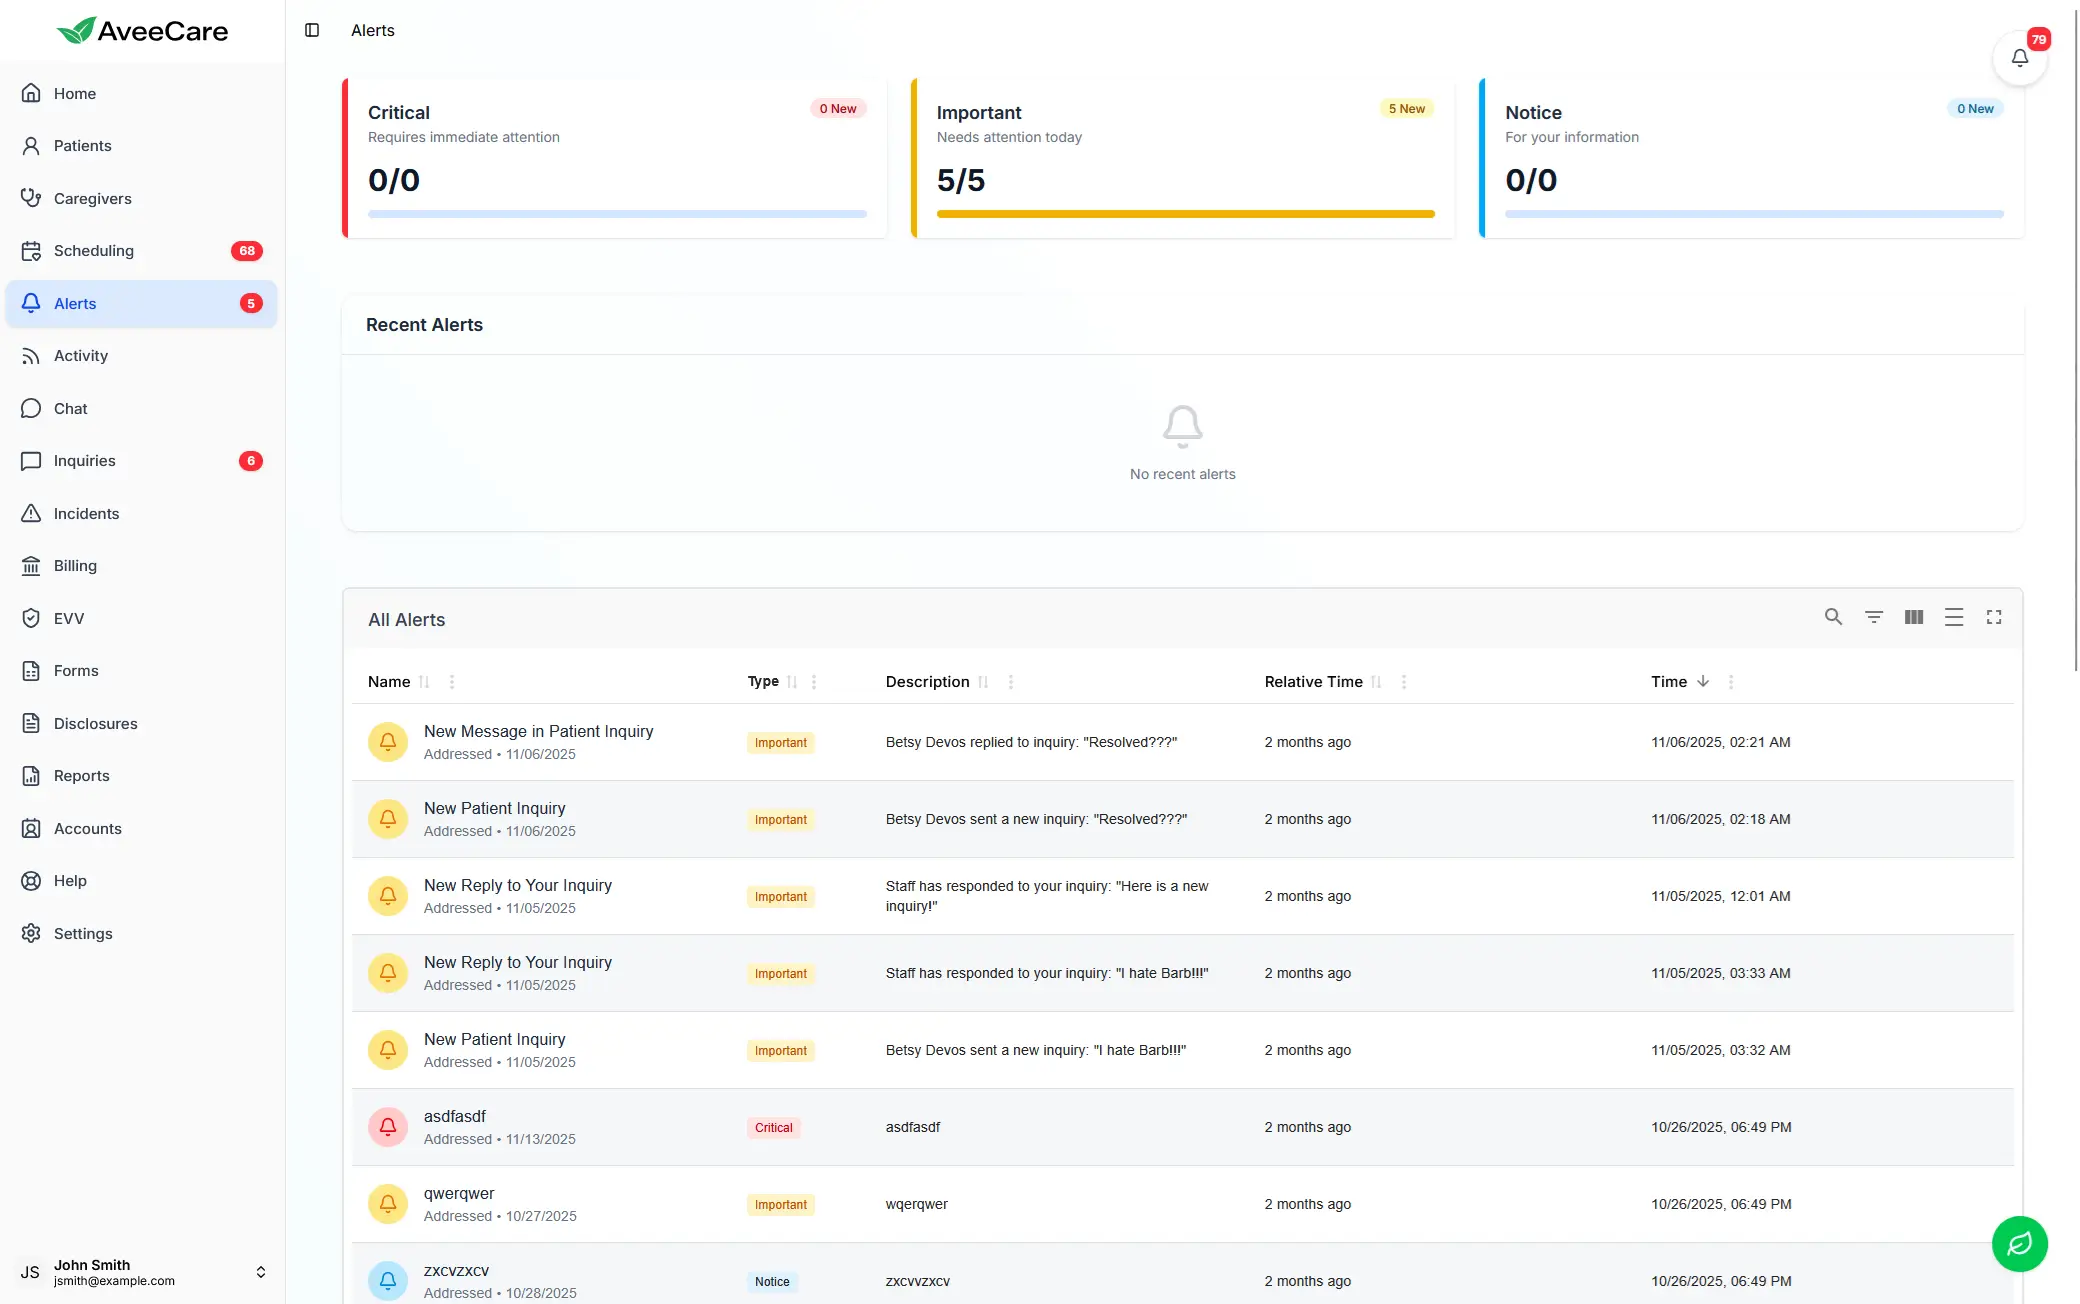This screenshot has height=1304, width=2080.
Task: Collapse the sidebar using panel toggle icon
Action: click(x=312, y=30)
